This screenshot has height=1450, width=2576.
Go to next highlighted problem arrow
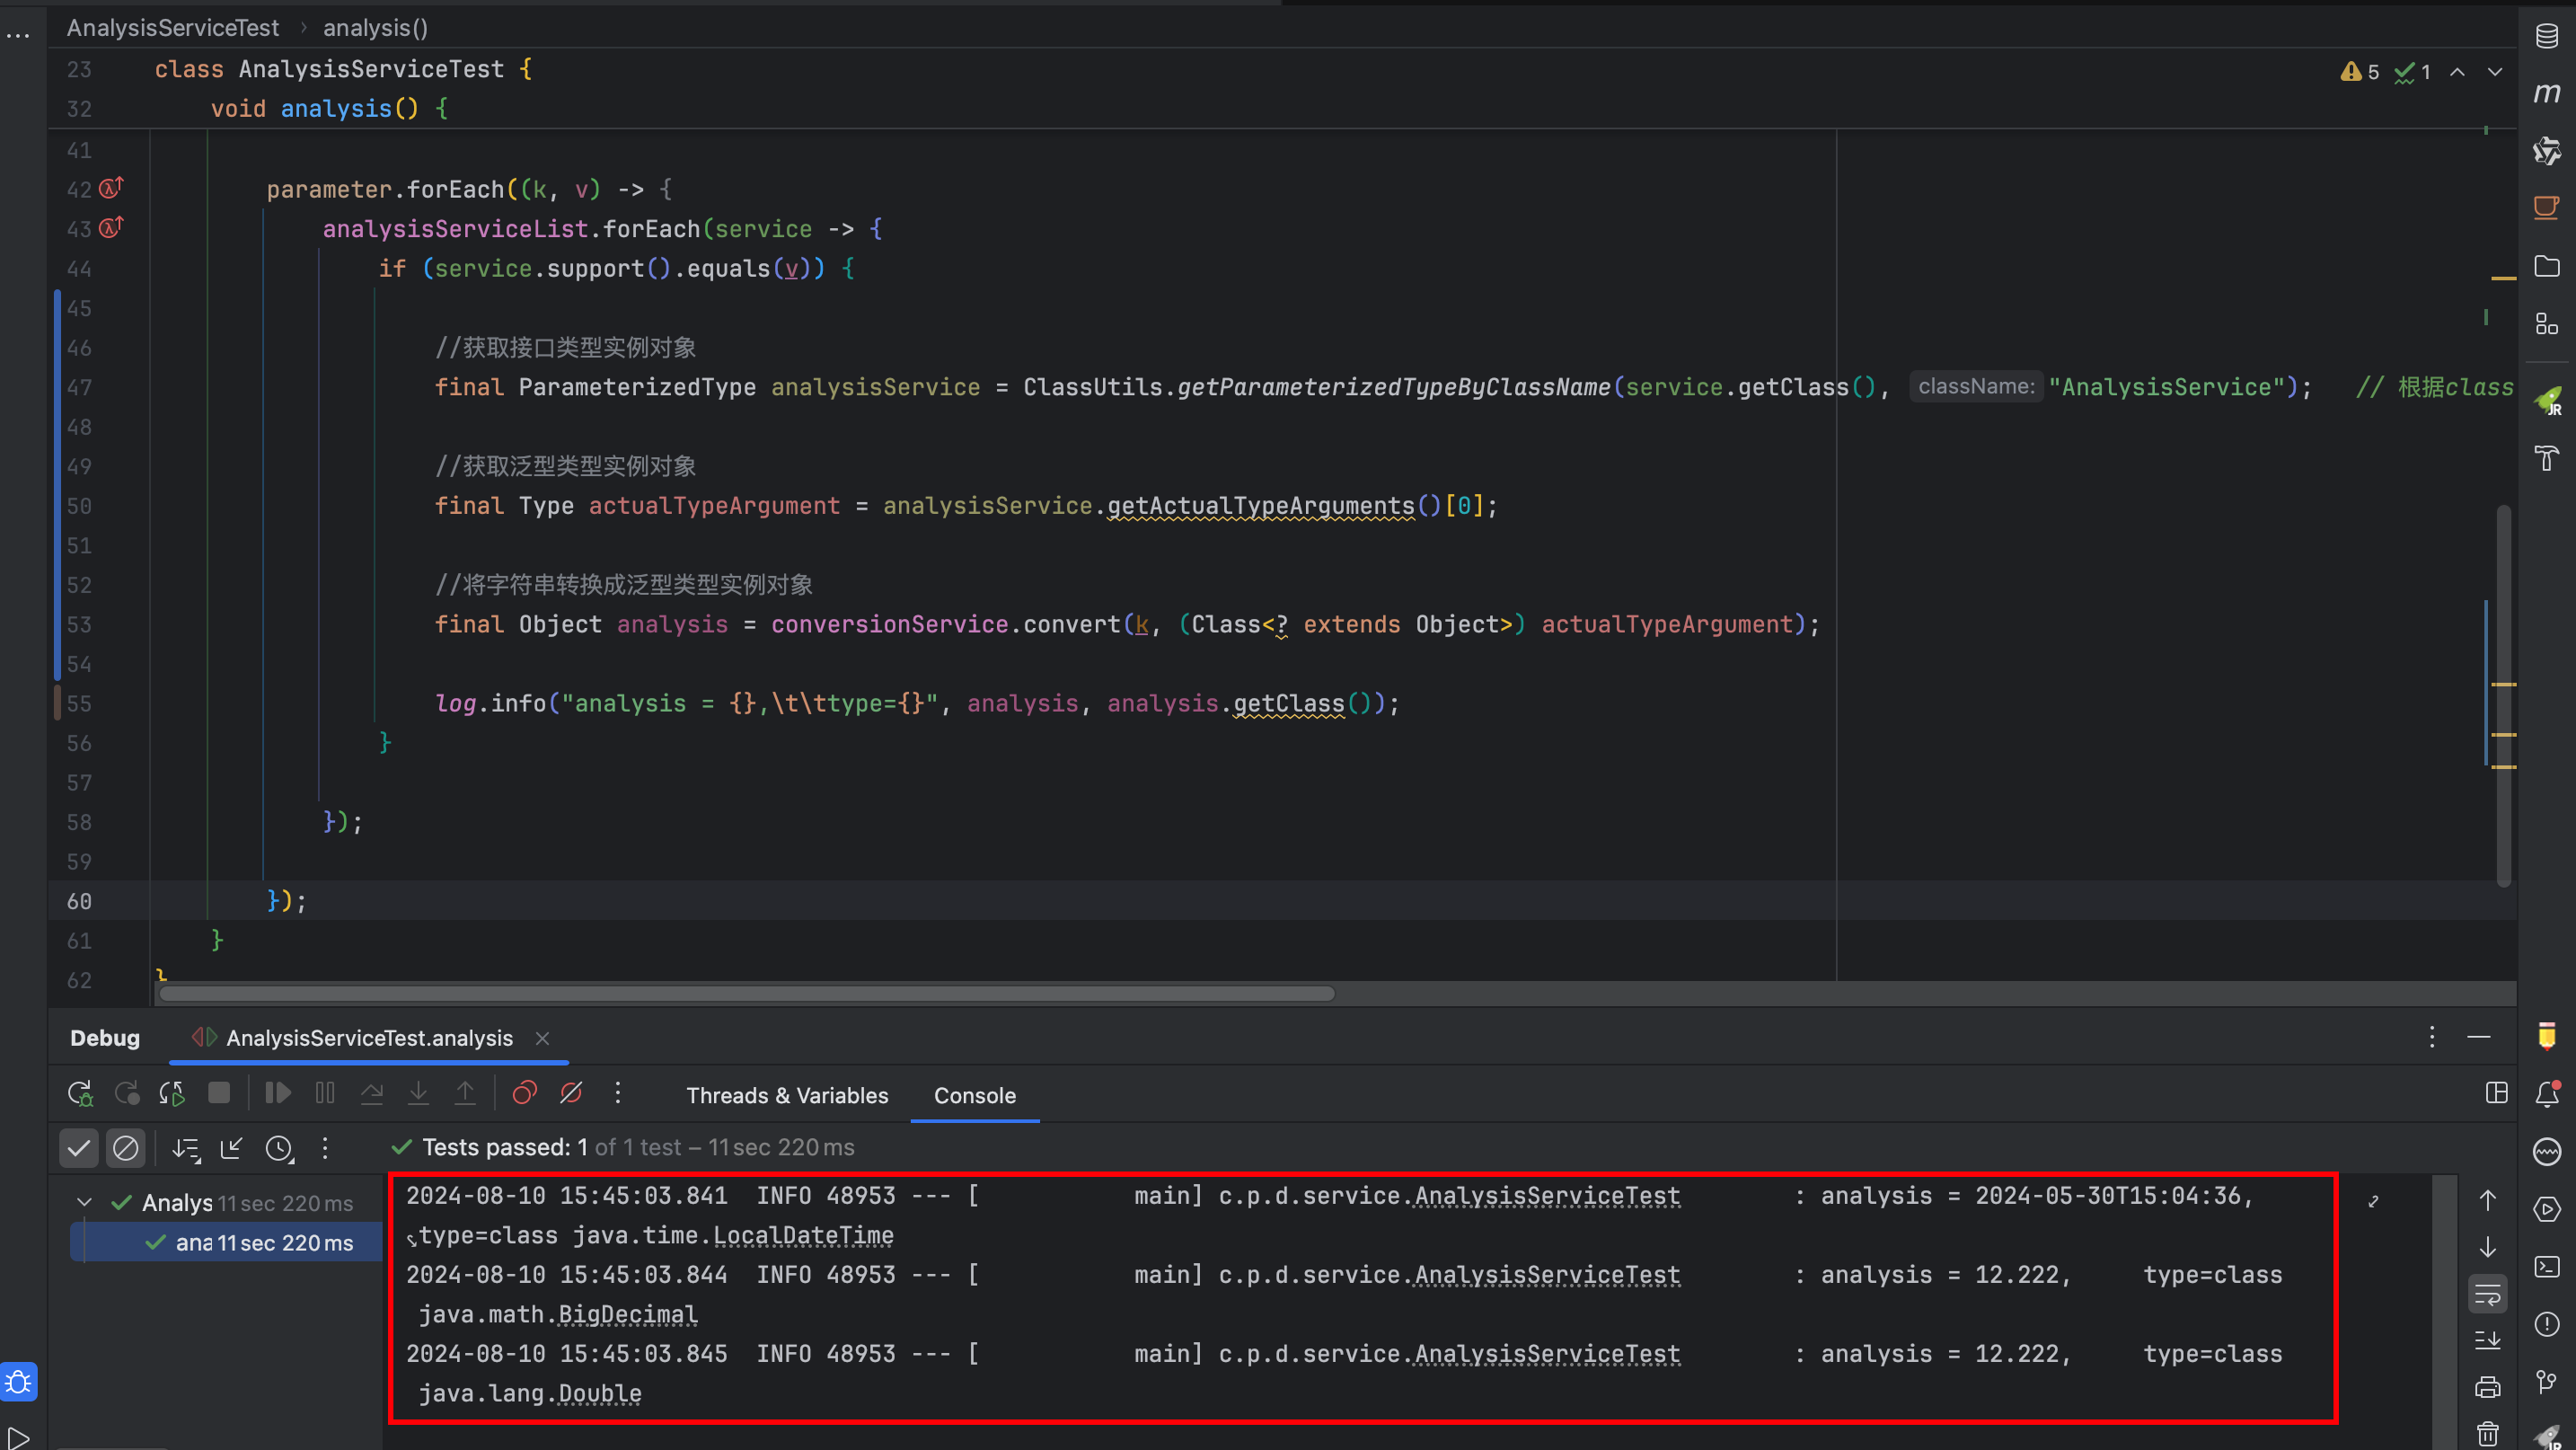tap(2495, 72)
